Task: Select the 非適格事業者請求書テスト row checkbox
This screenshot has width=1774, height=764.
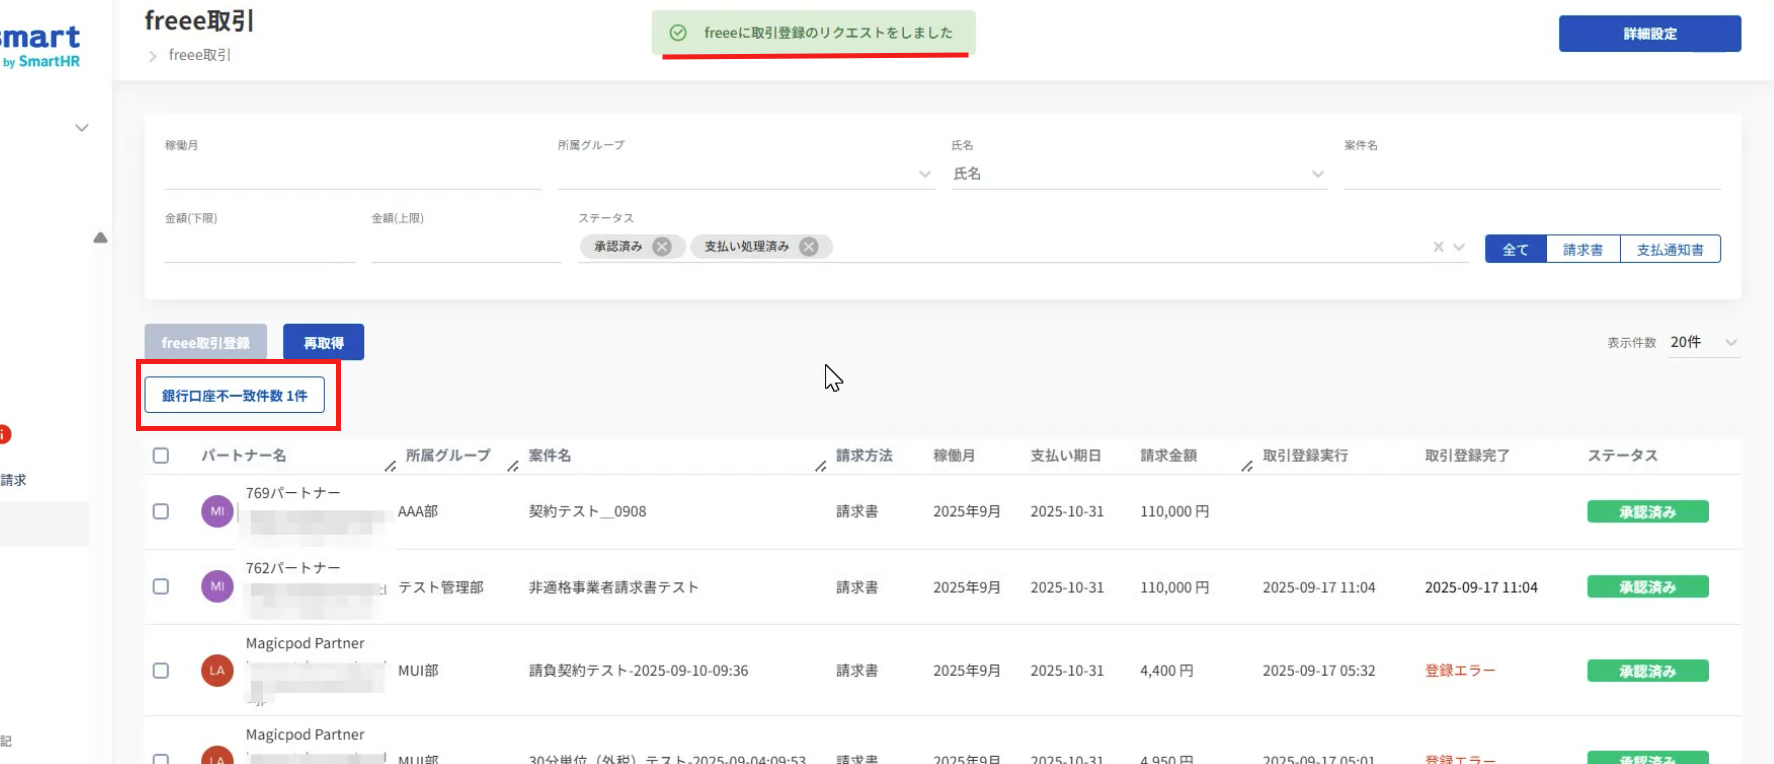Action: (161, 587)
